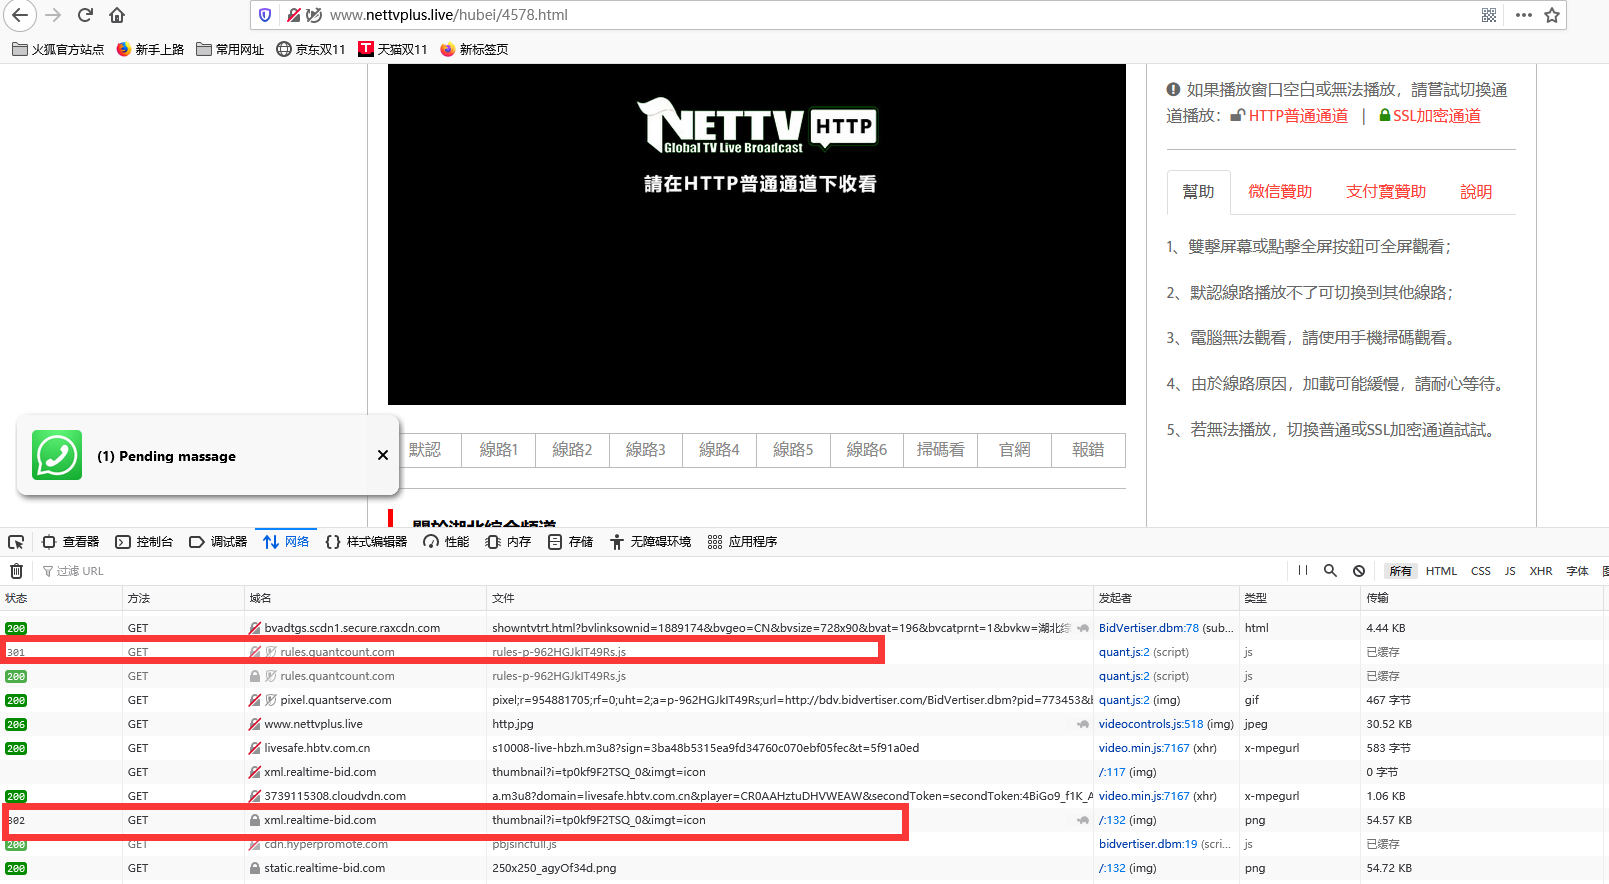Click the 官網 button
The height and width of the screenshot is (884, 1609).
pos(1015,450)
